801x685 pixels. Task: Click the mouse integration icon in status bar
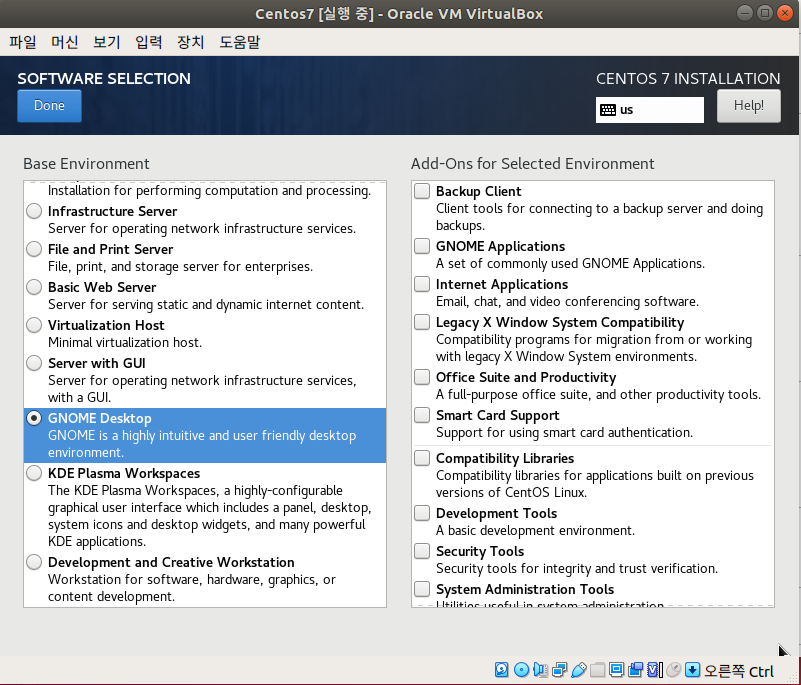pyautogui.click(x=674, y=669)
